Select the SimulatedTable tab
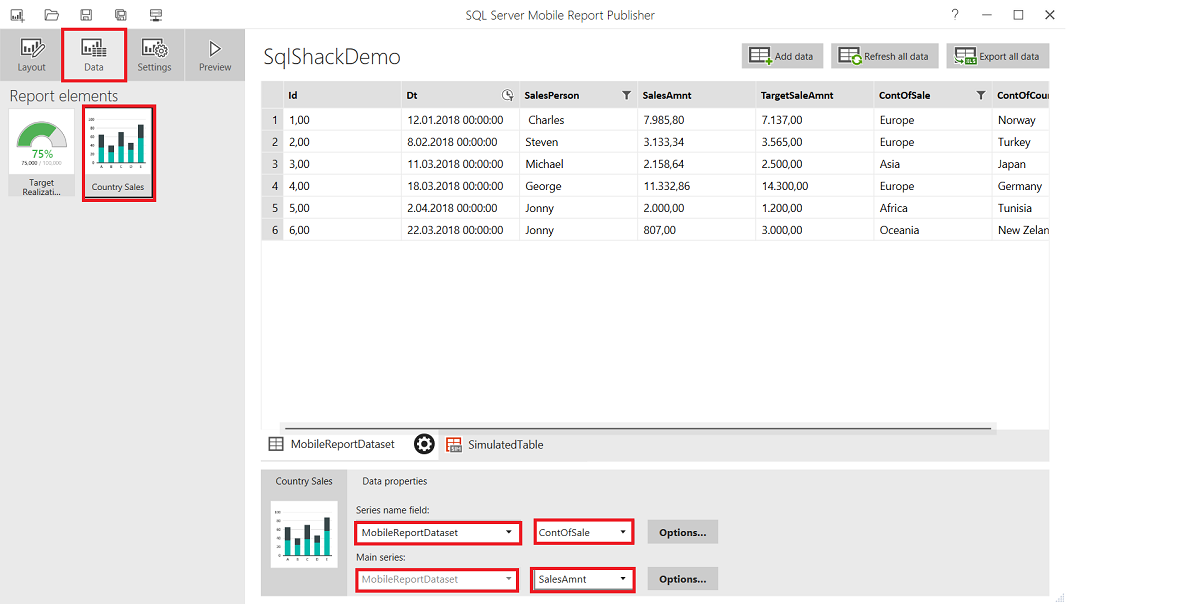This screenshot has width=1192, height=604. click(506, 445)
